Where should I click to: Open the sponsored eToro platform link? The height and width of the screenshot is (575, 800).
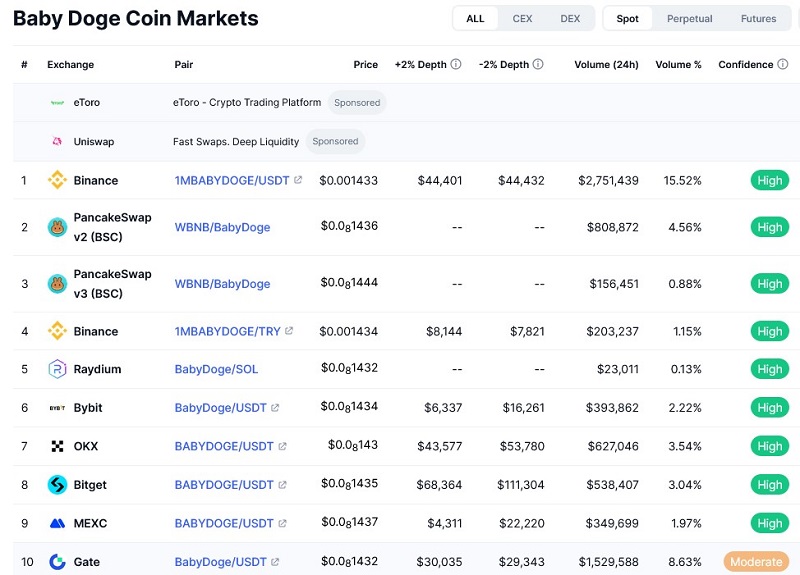(247, 102)
